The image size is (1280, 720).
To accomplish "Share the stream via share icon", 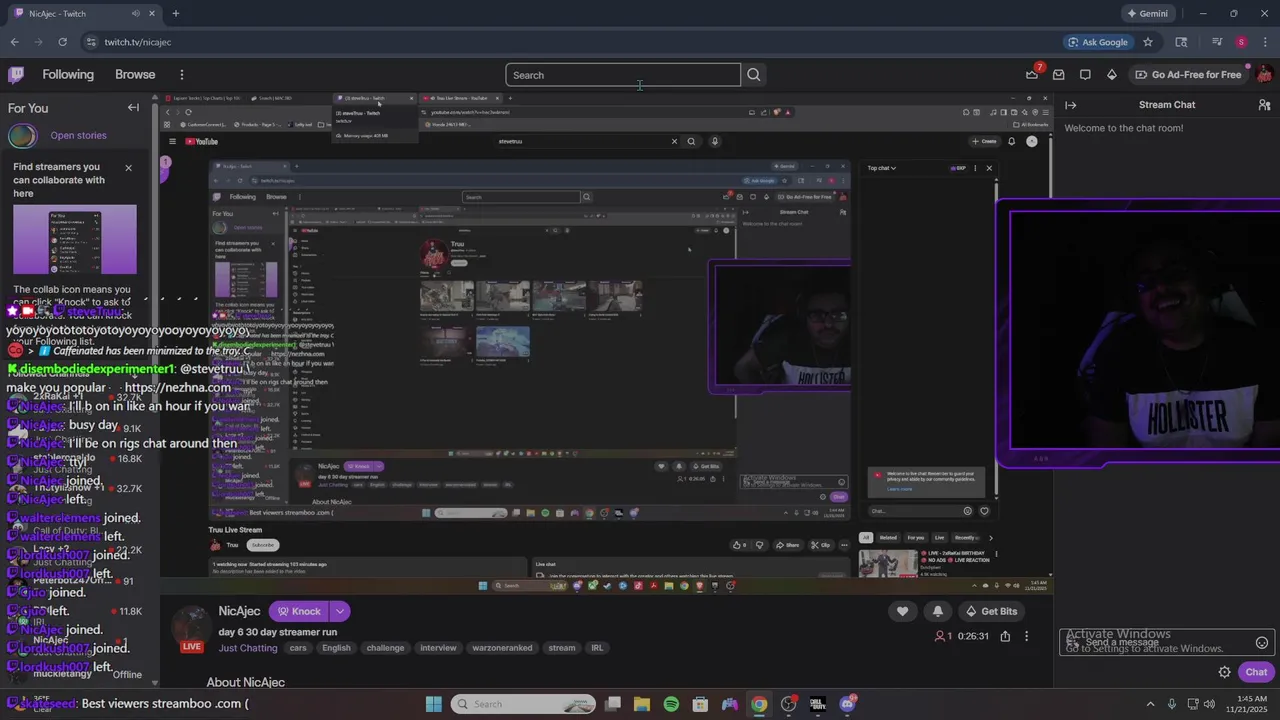I will (x=1005, y=636).
